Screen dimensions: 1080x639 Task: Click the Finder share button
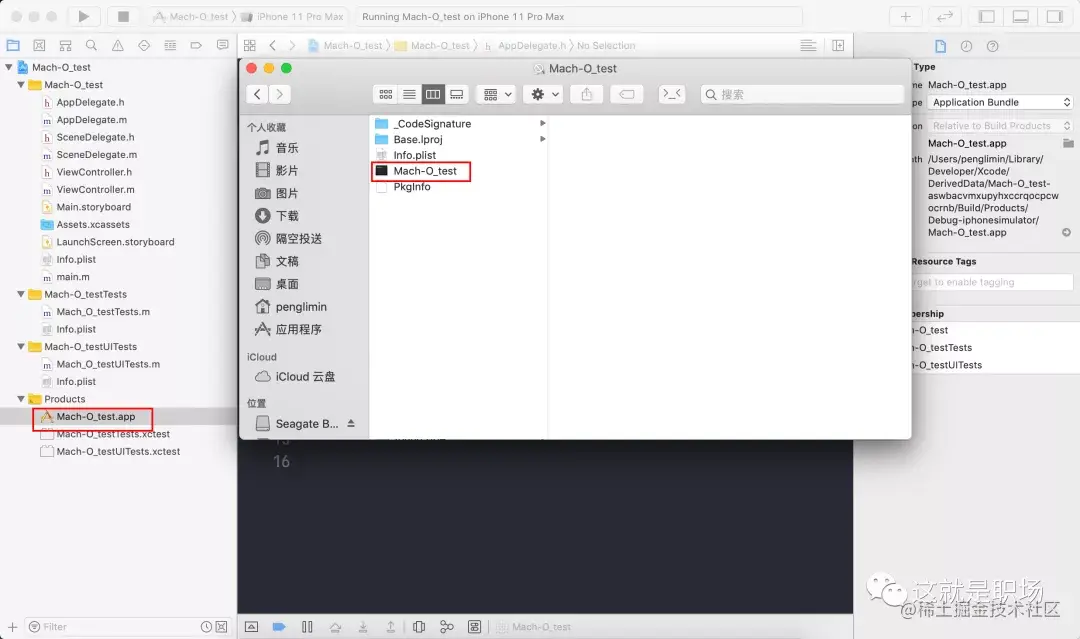[x=587, y=94]
